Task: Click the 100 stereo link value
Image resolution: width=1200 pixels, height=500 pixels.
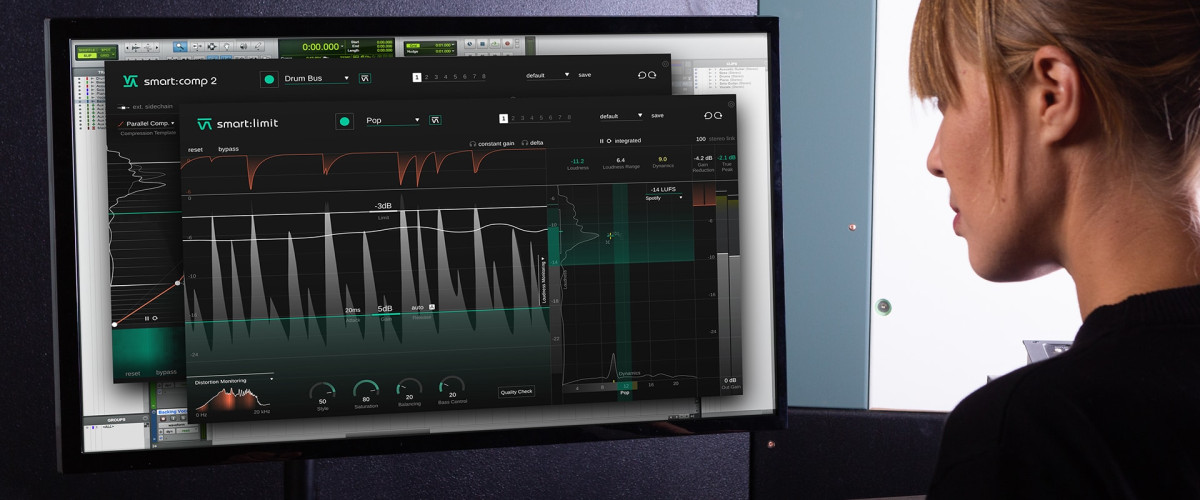Action: pyautogui.click(x=700, y=139)
